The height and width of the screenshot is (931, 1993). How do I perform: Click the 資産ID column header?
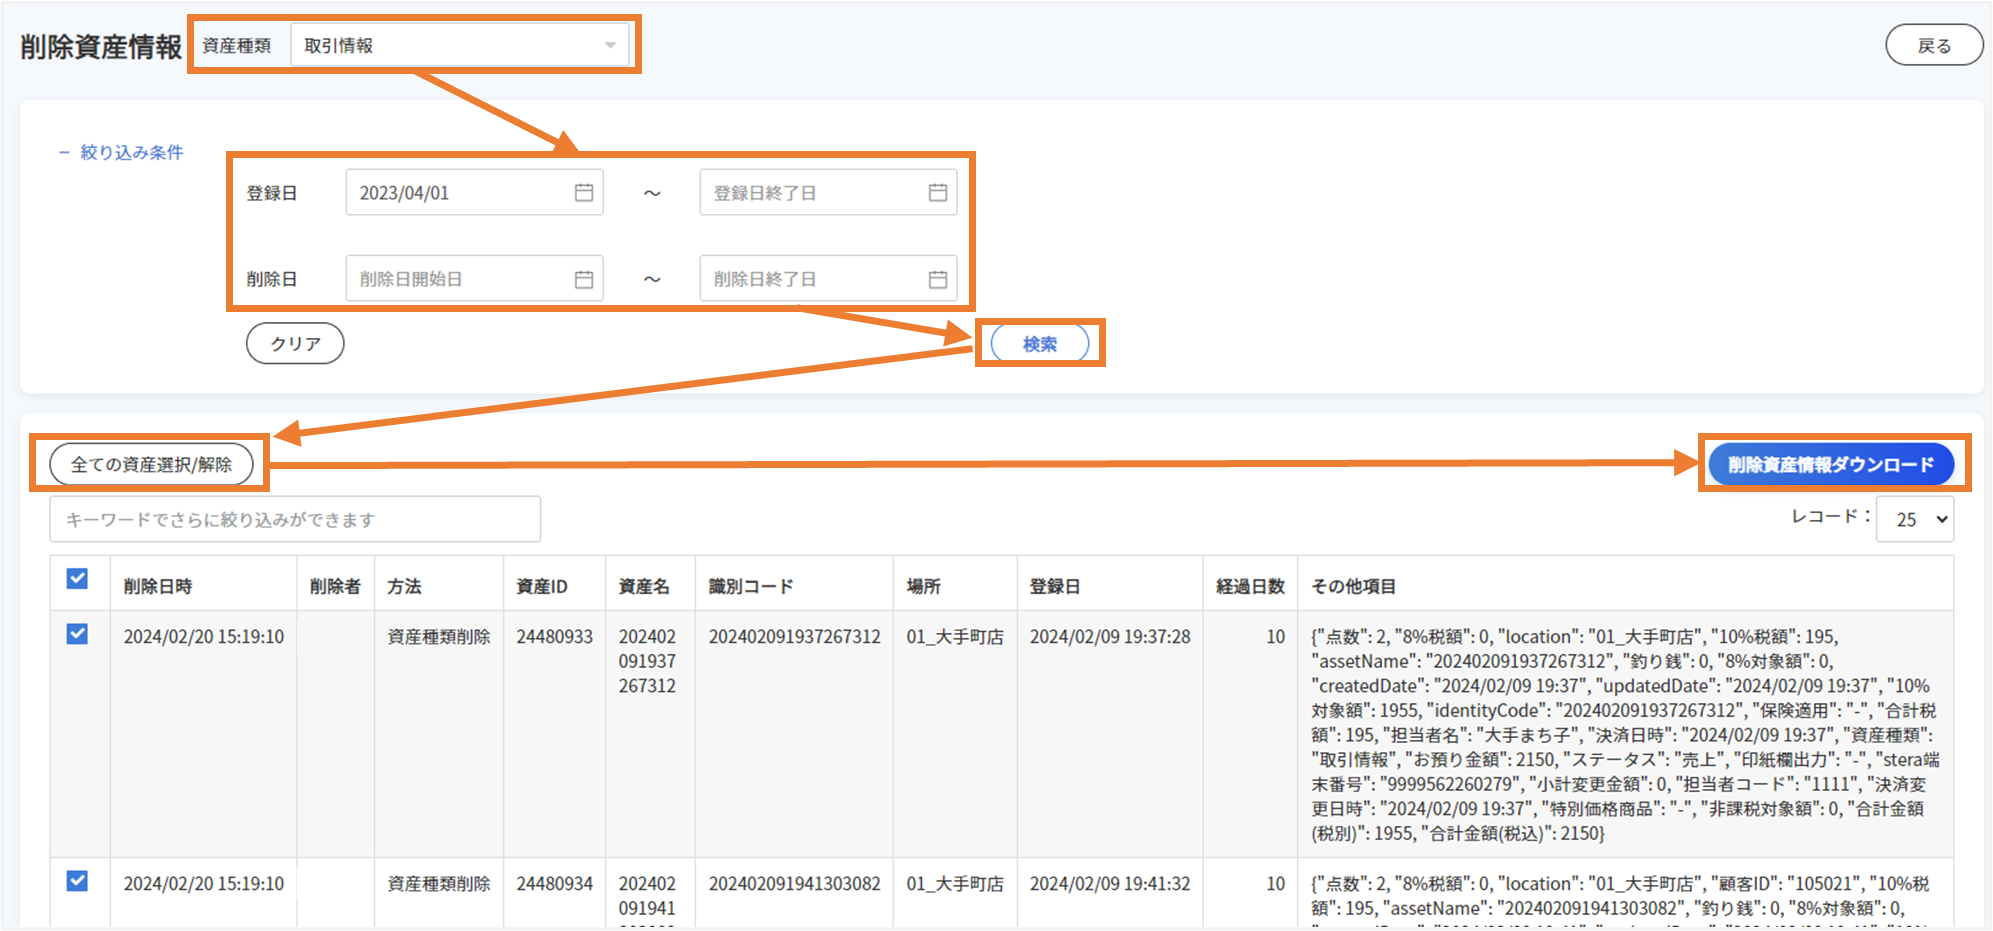pyautogui.click(x=541, y=586)
